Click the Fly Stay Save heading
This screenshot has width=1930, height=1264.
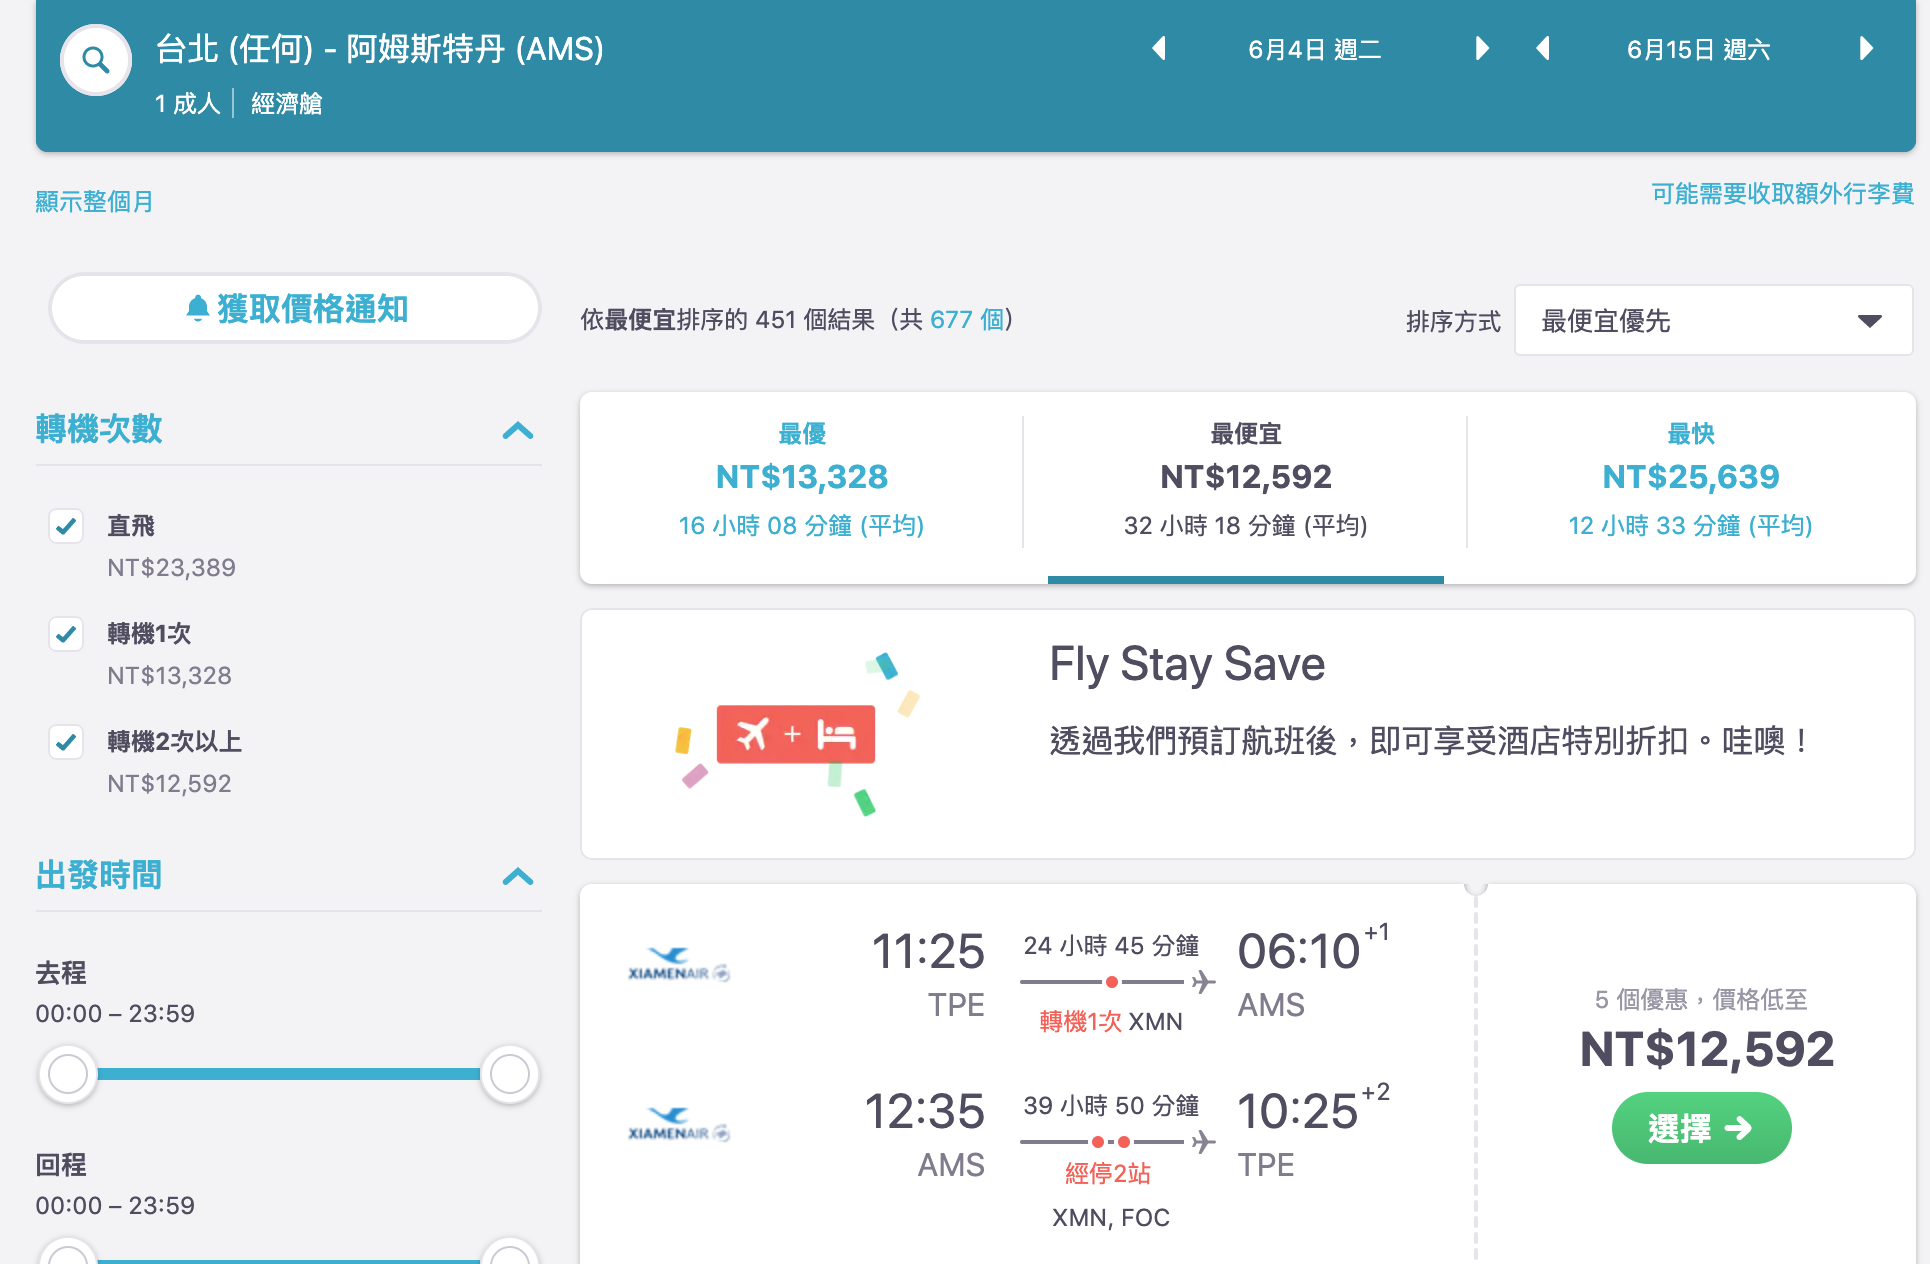[1187, 664]
